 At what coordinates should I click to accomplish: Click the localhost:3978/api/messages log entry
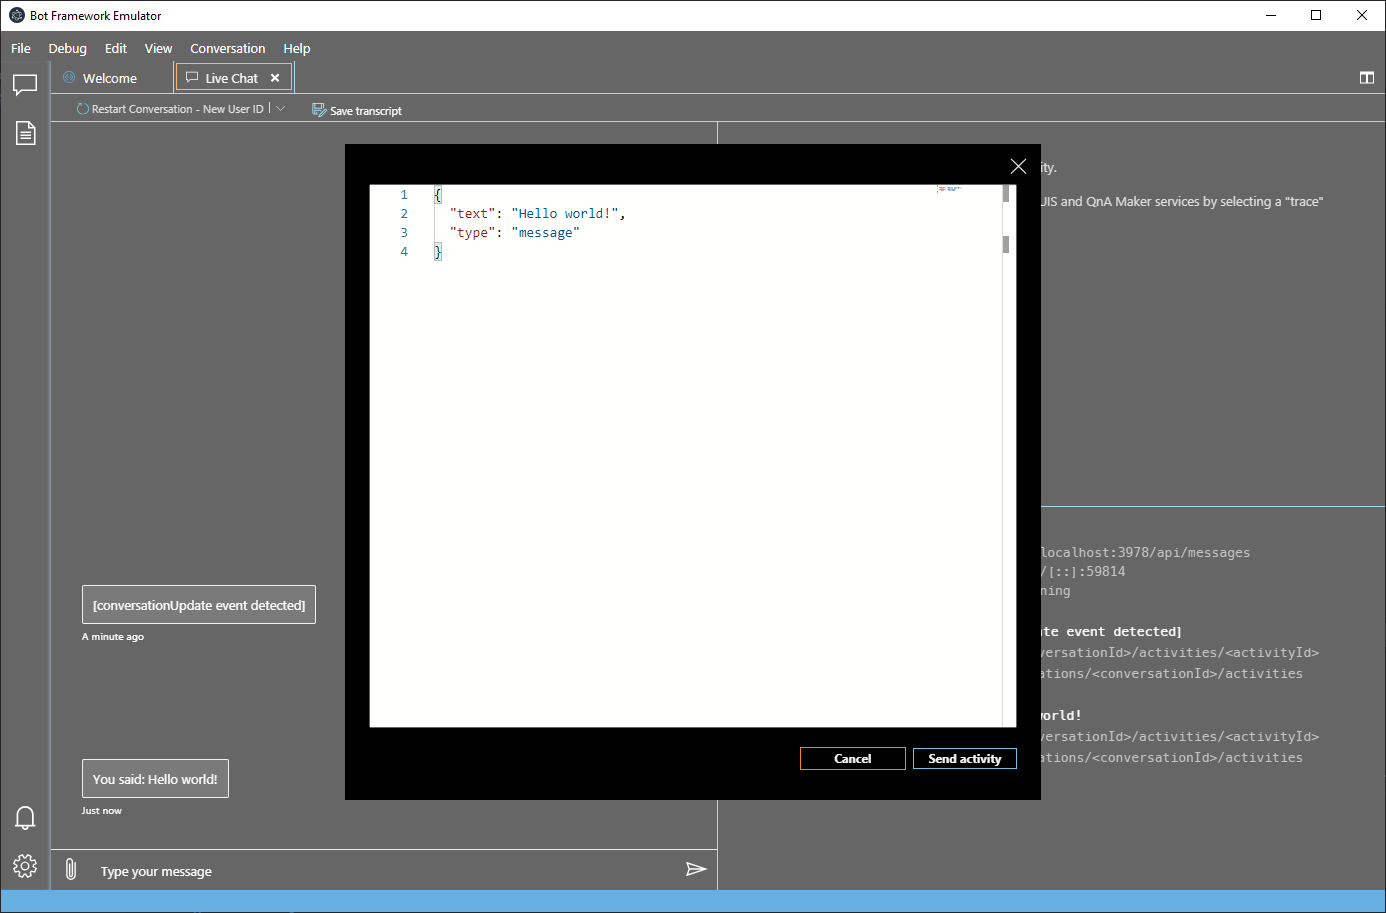point(1145,552)
